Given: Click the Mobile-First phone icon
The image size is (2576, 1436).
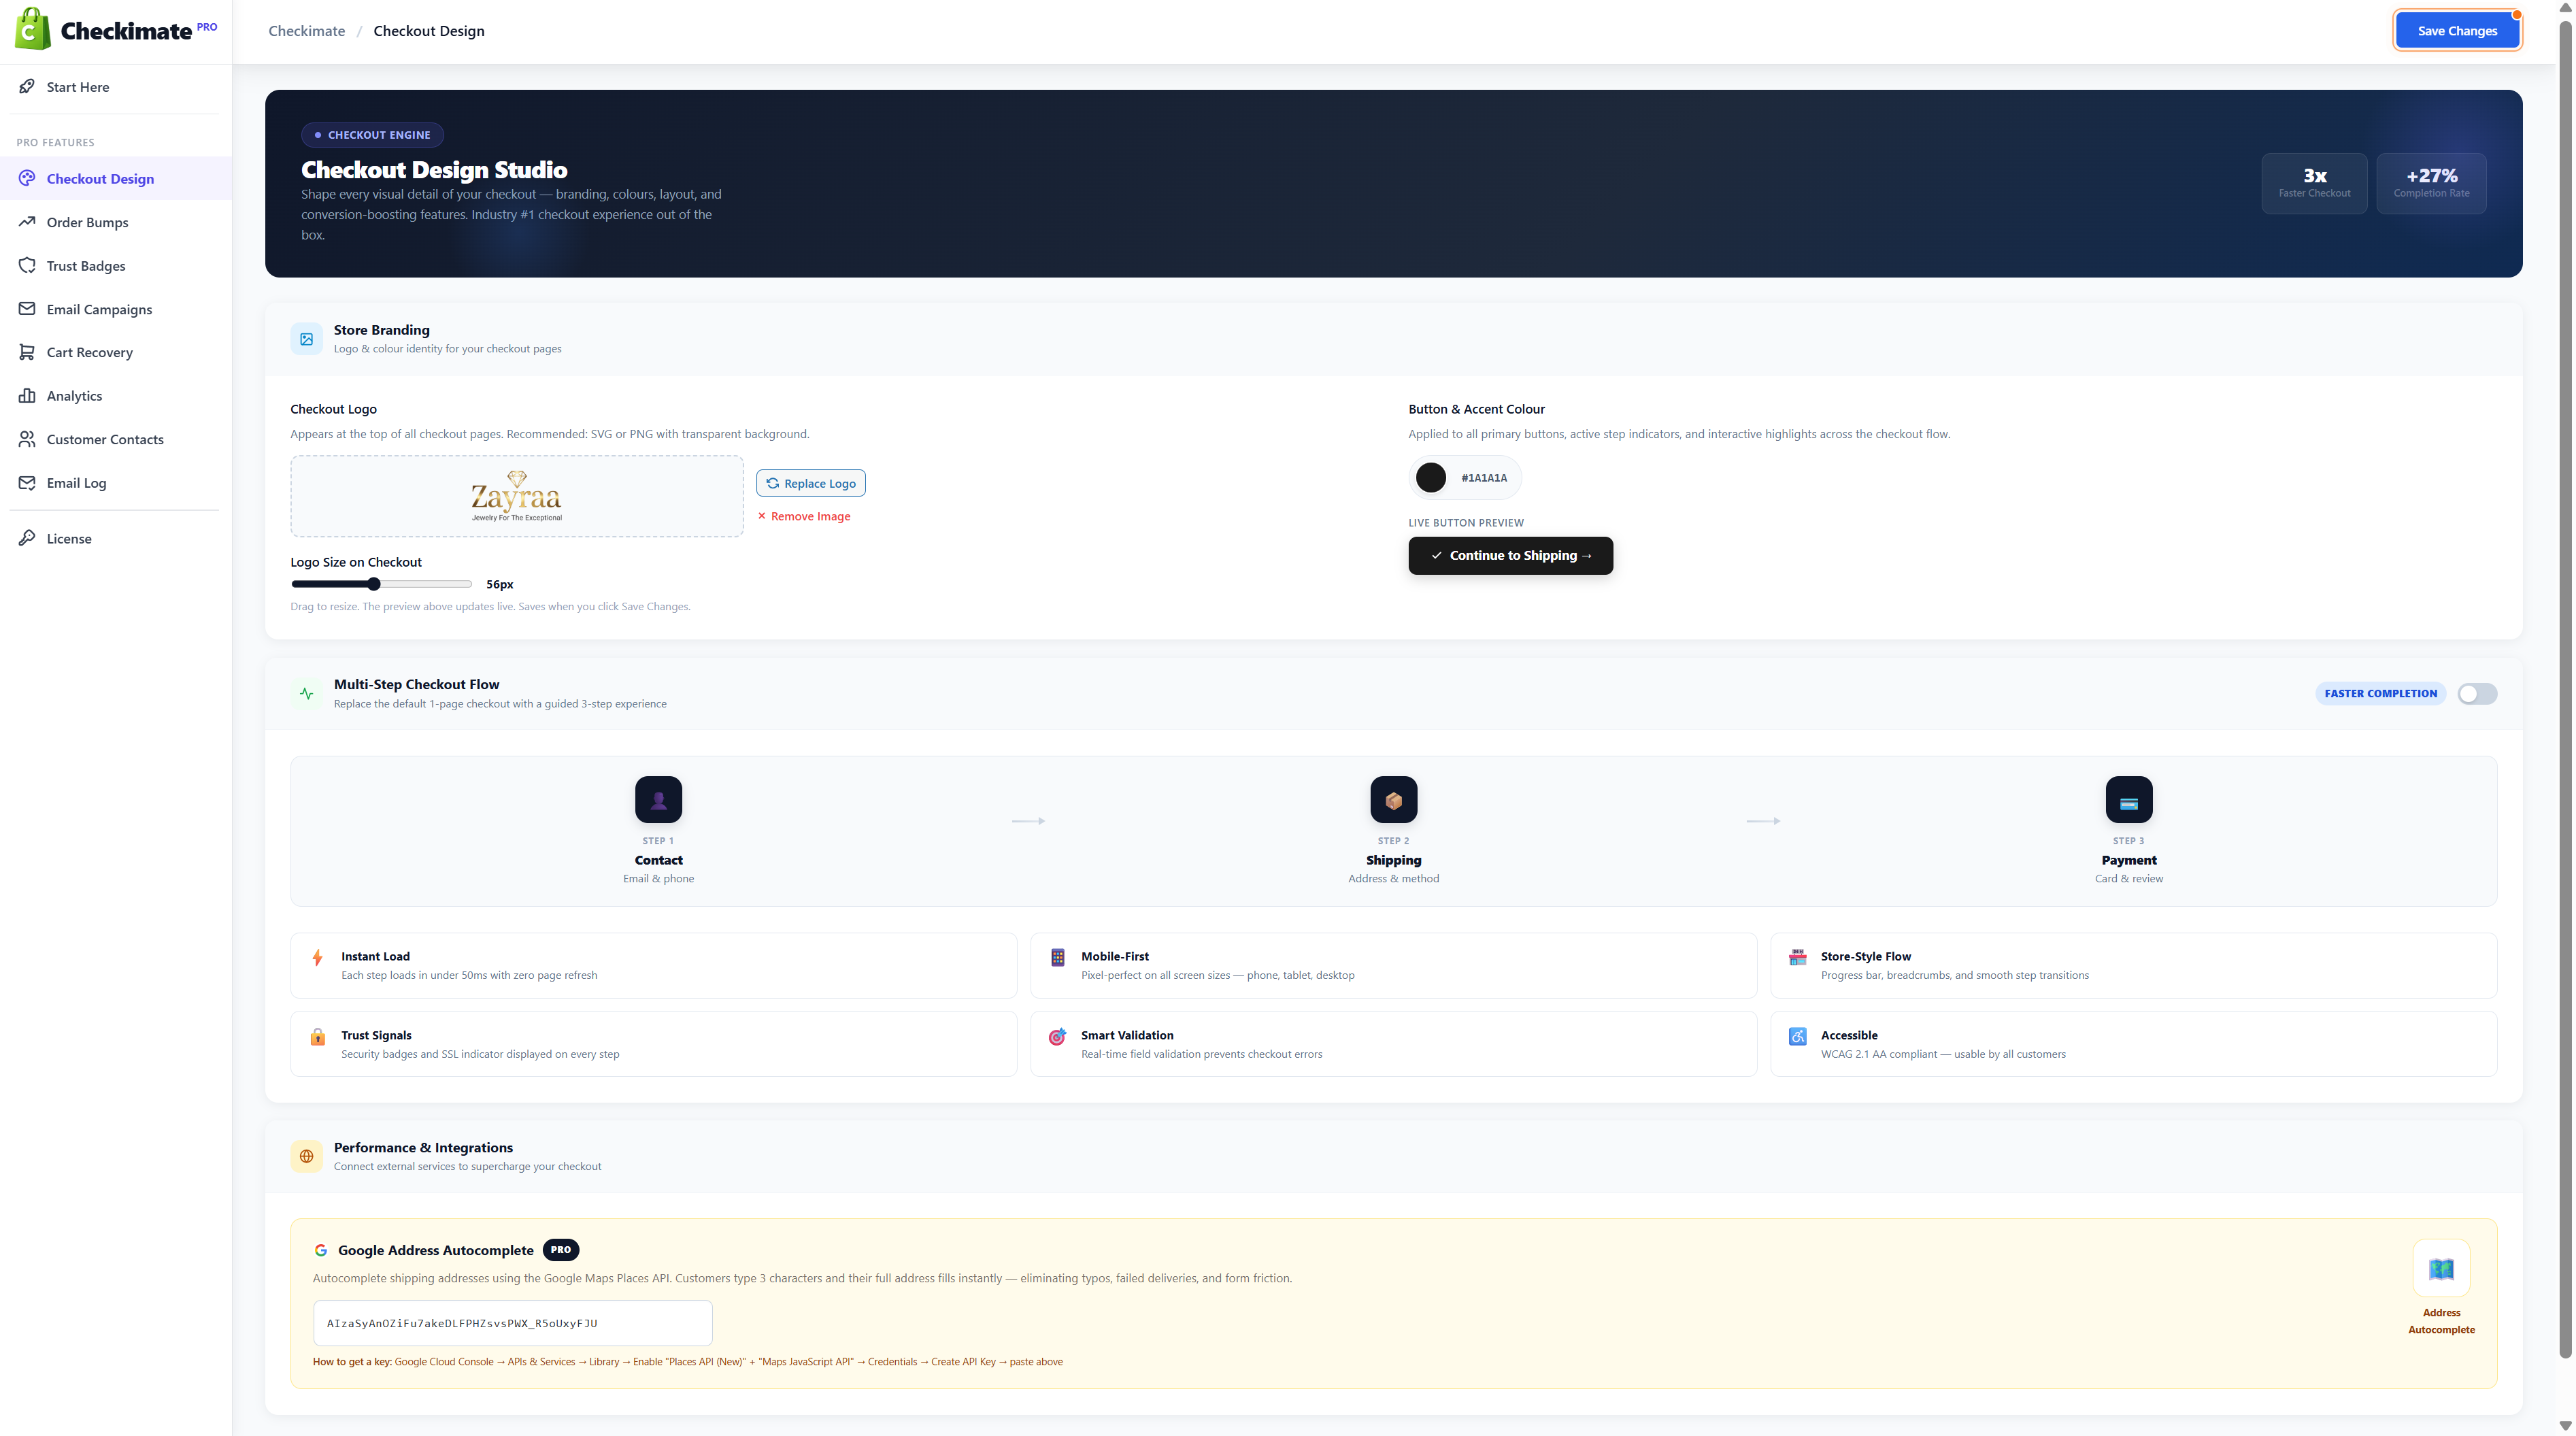Looking at the screenshot, I should [1058, 957].
